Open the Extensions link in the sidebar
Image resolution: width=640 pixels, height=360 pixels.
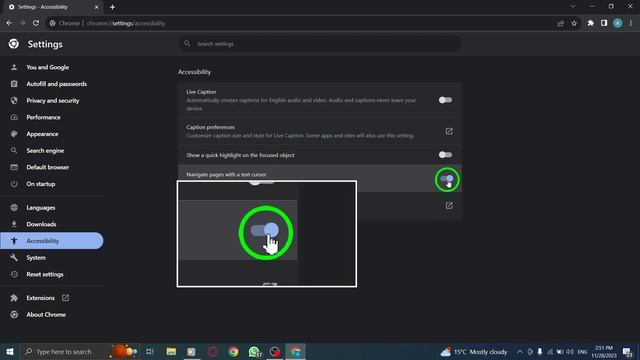coord(40,298)
